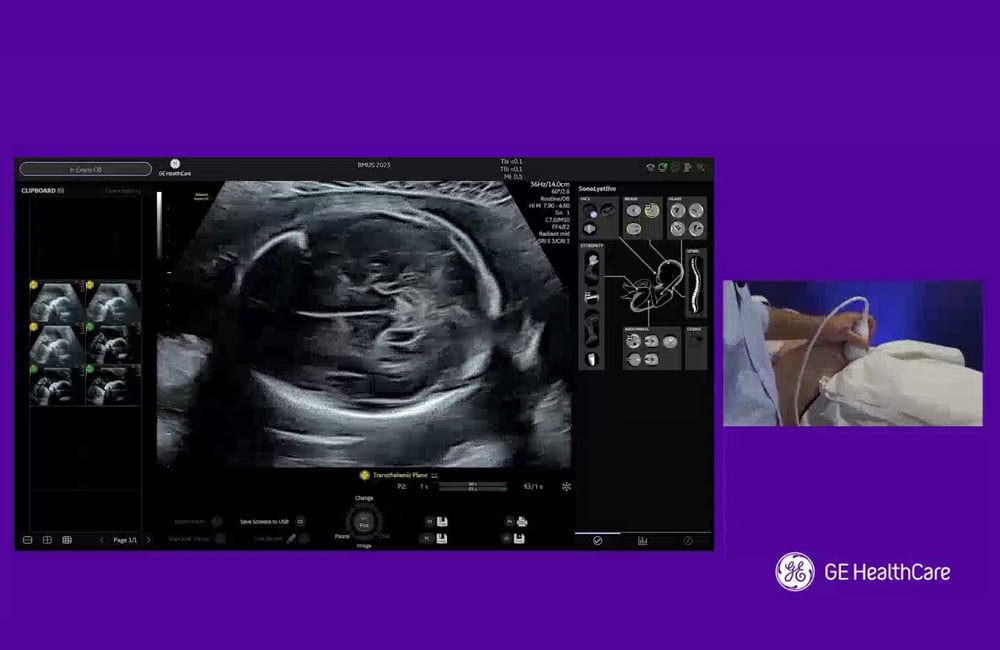Screen dimensions: 1000x650
Task: Select the Cervix plane thumbnail
Action: (696, 341)
